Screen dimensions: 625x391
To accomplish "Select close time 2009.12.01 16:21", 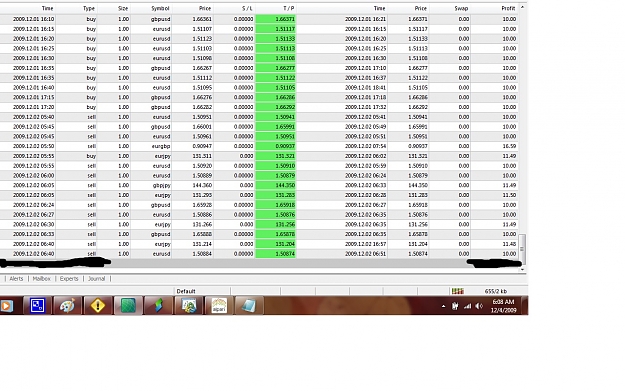I will (x=365, y=19).
